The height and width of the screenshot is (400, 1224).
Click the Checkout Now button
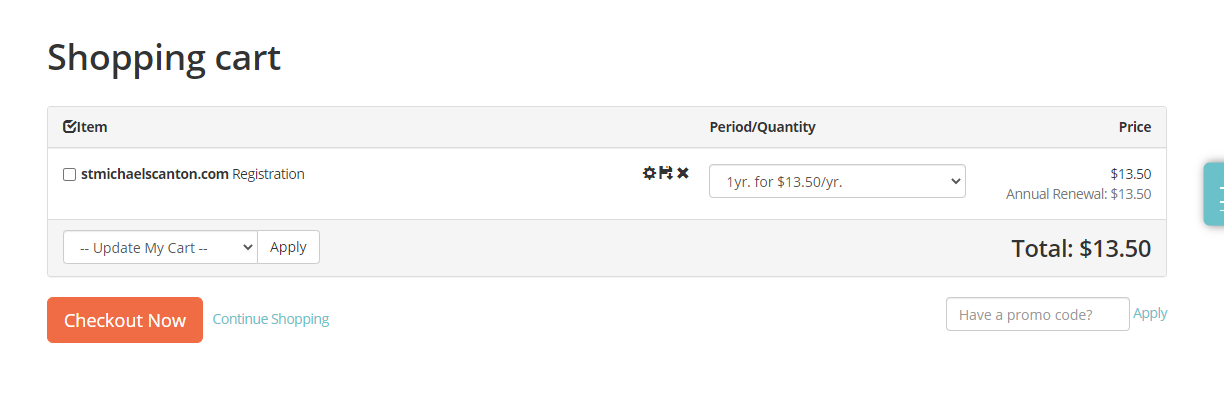point(125,320)
